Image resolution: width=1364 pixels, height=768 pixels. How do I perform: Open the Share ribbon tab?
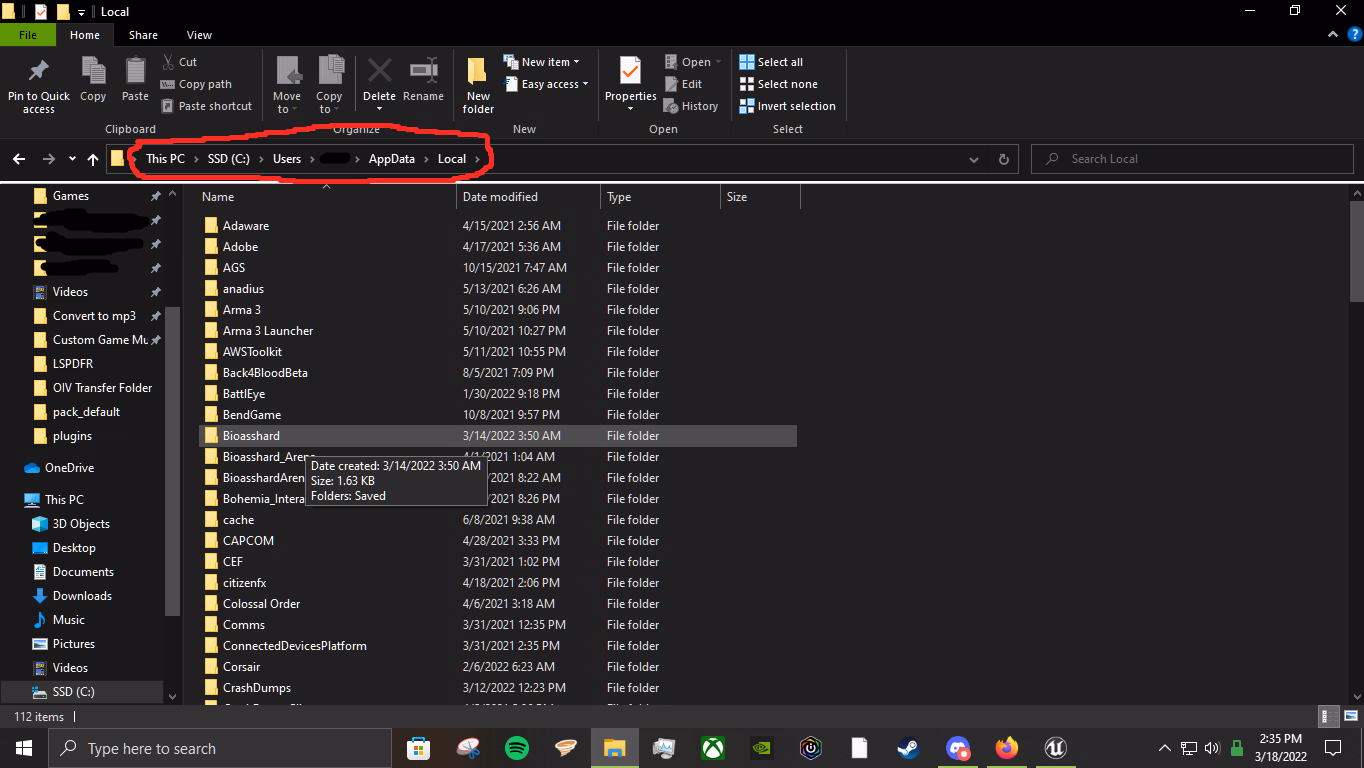[x=143, y=35]
